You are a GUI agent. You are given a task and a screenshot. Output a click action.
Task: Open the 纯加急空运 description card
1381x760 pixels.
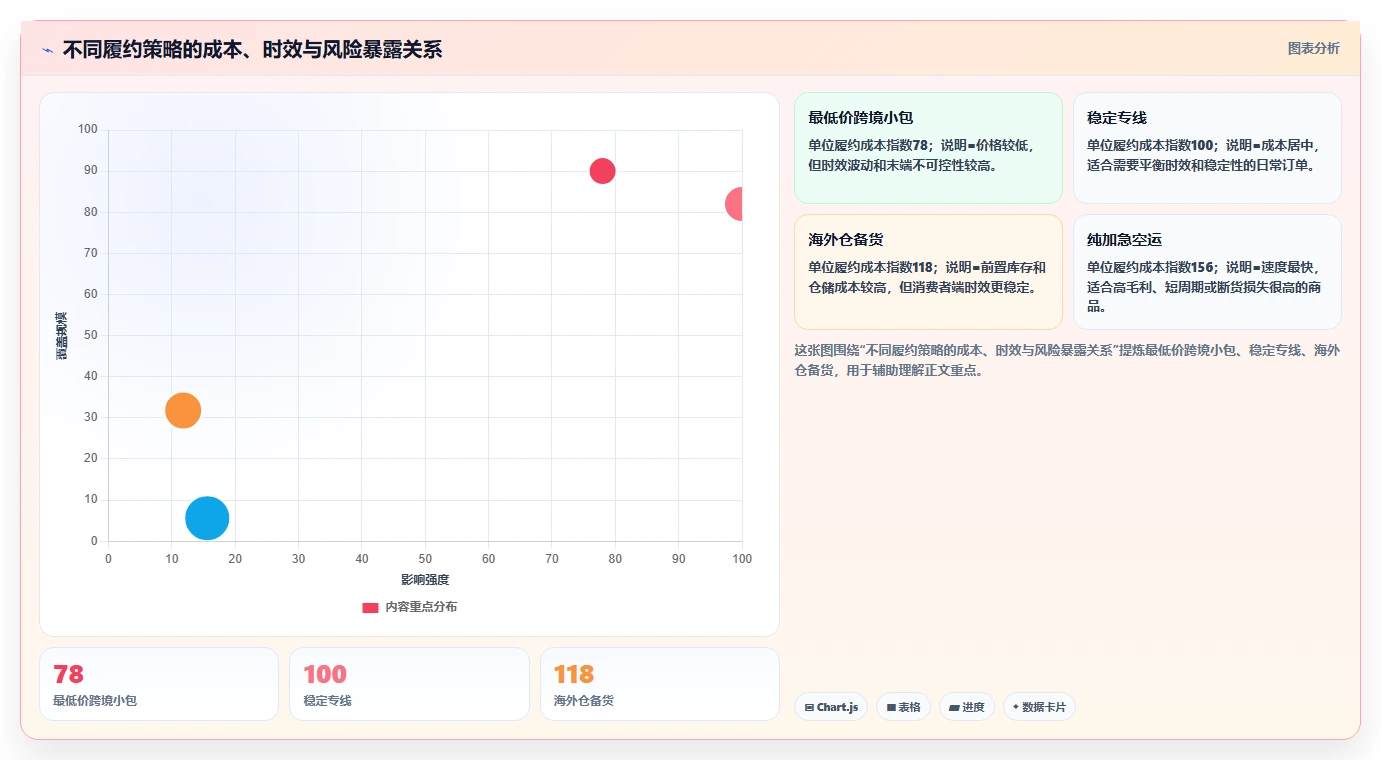1207,272
